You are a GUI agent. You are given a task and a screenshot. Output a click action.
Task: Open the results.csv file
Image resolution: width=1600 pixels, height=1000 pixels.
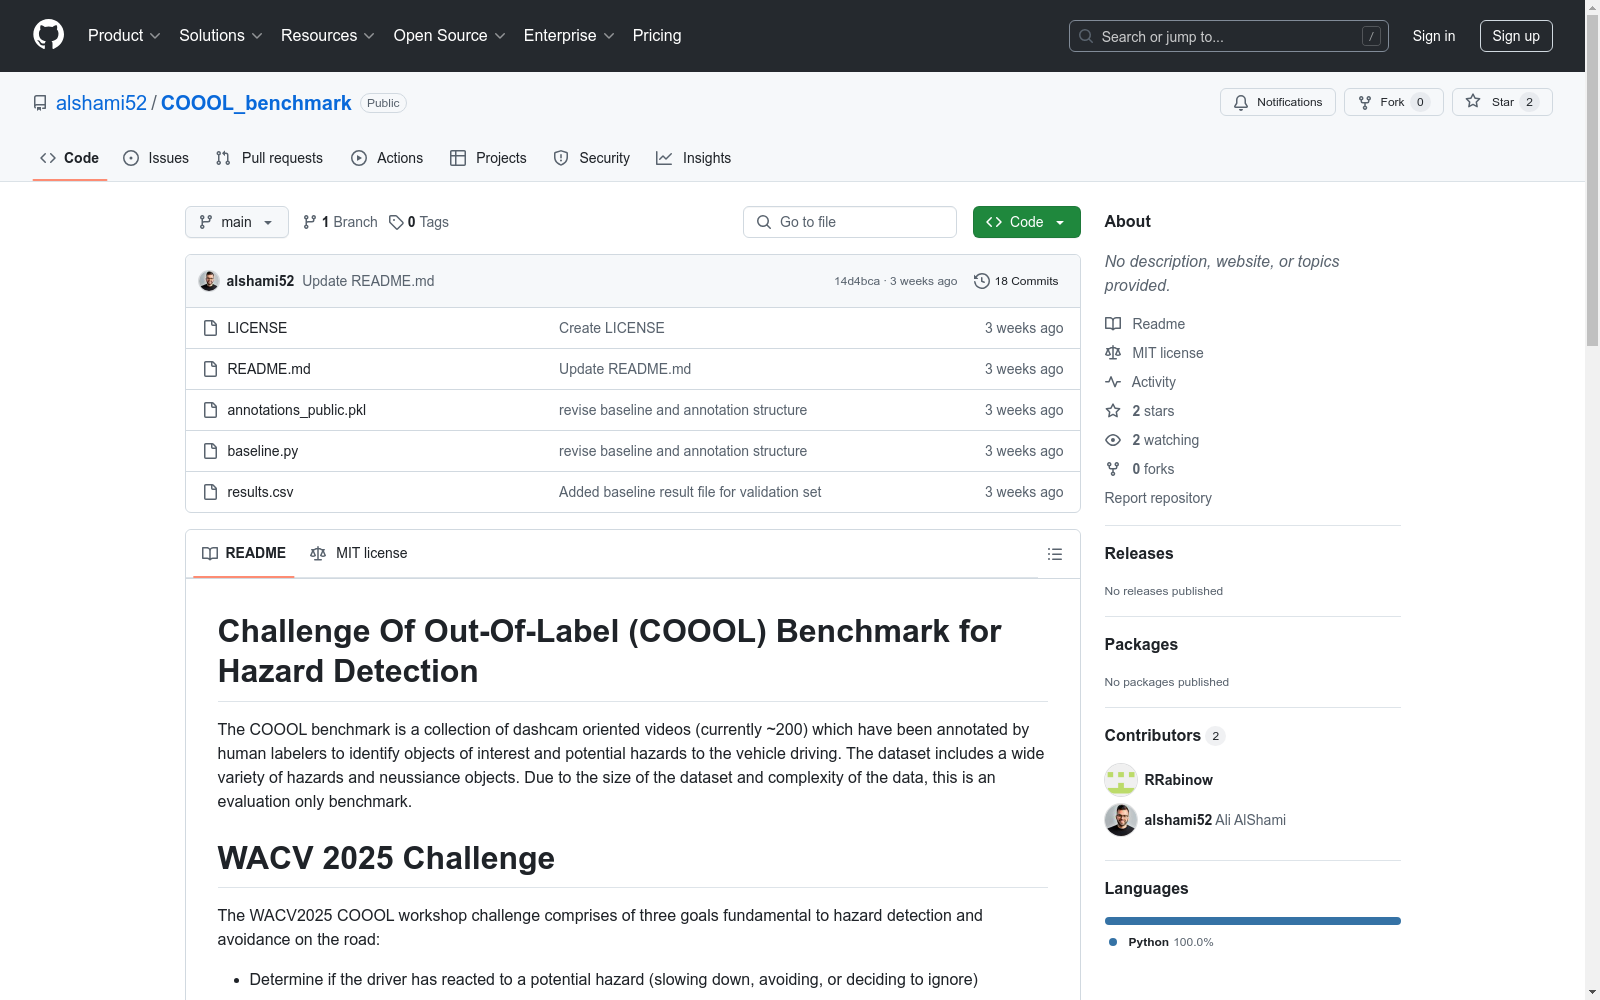pyautogui.click(x=260, y=492)
